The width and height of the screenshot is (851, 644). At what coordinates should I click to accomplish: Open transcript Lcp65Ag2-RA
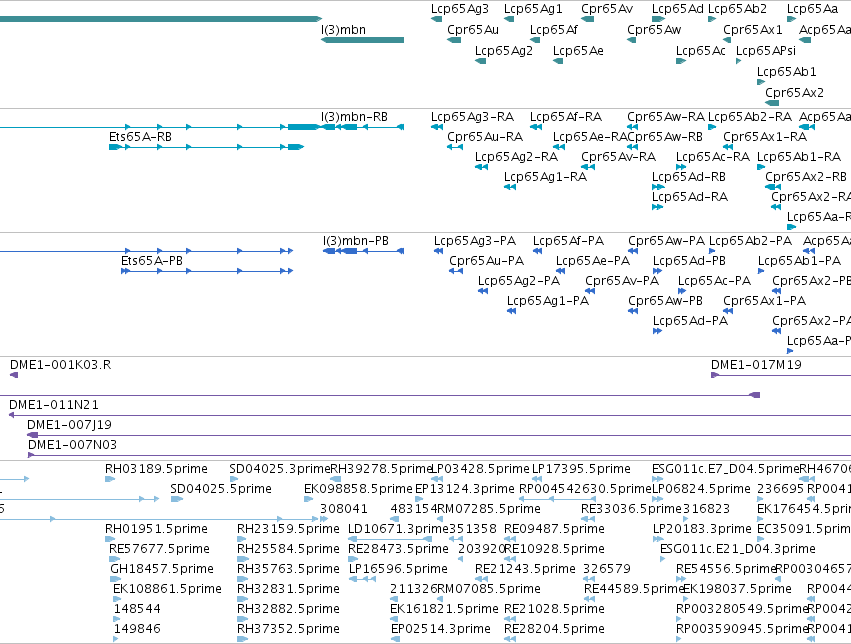pos(516,157)
